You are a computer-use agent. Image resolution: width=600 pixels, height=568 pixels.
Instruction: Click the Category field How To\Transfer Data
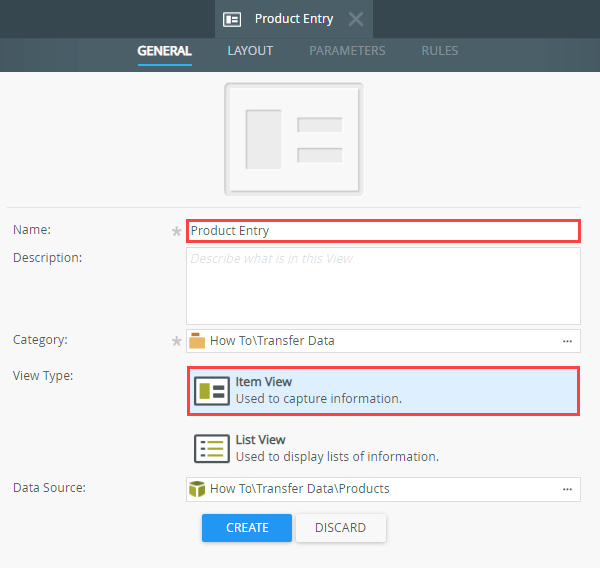[x=383, y=341]
